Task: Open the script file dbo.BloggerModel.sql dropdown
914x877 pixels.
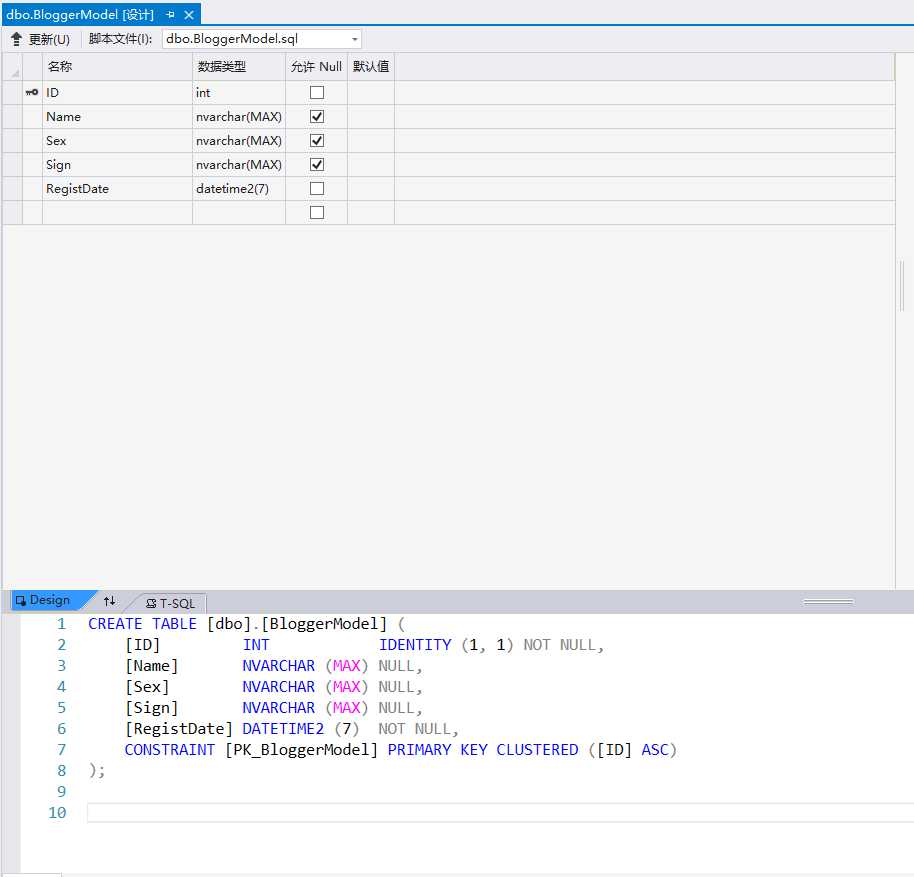Action: [x=354, y=39]
